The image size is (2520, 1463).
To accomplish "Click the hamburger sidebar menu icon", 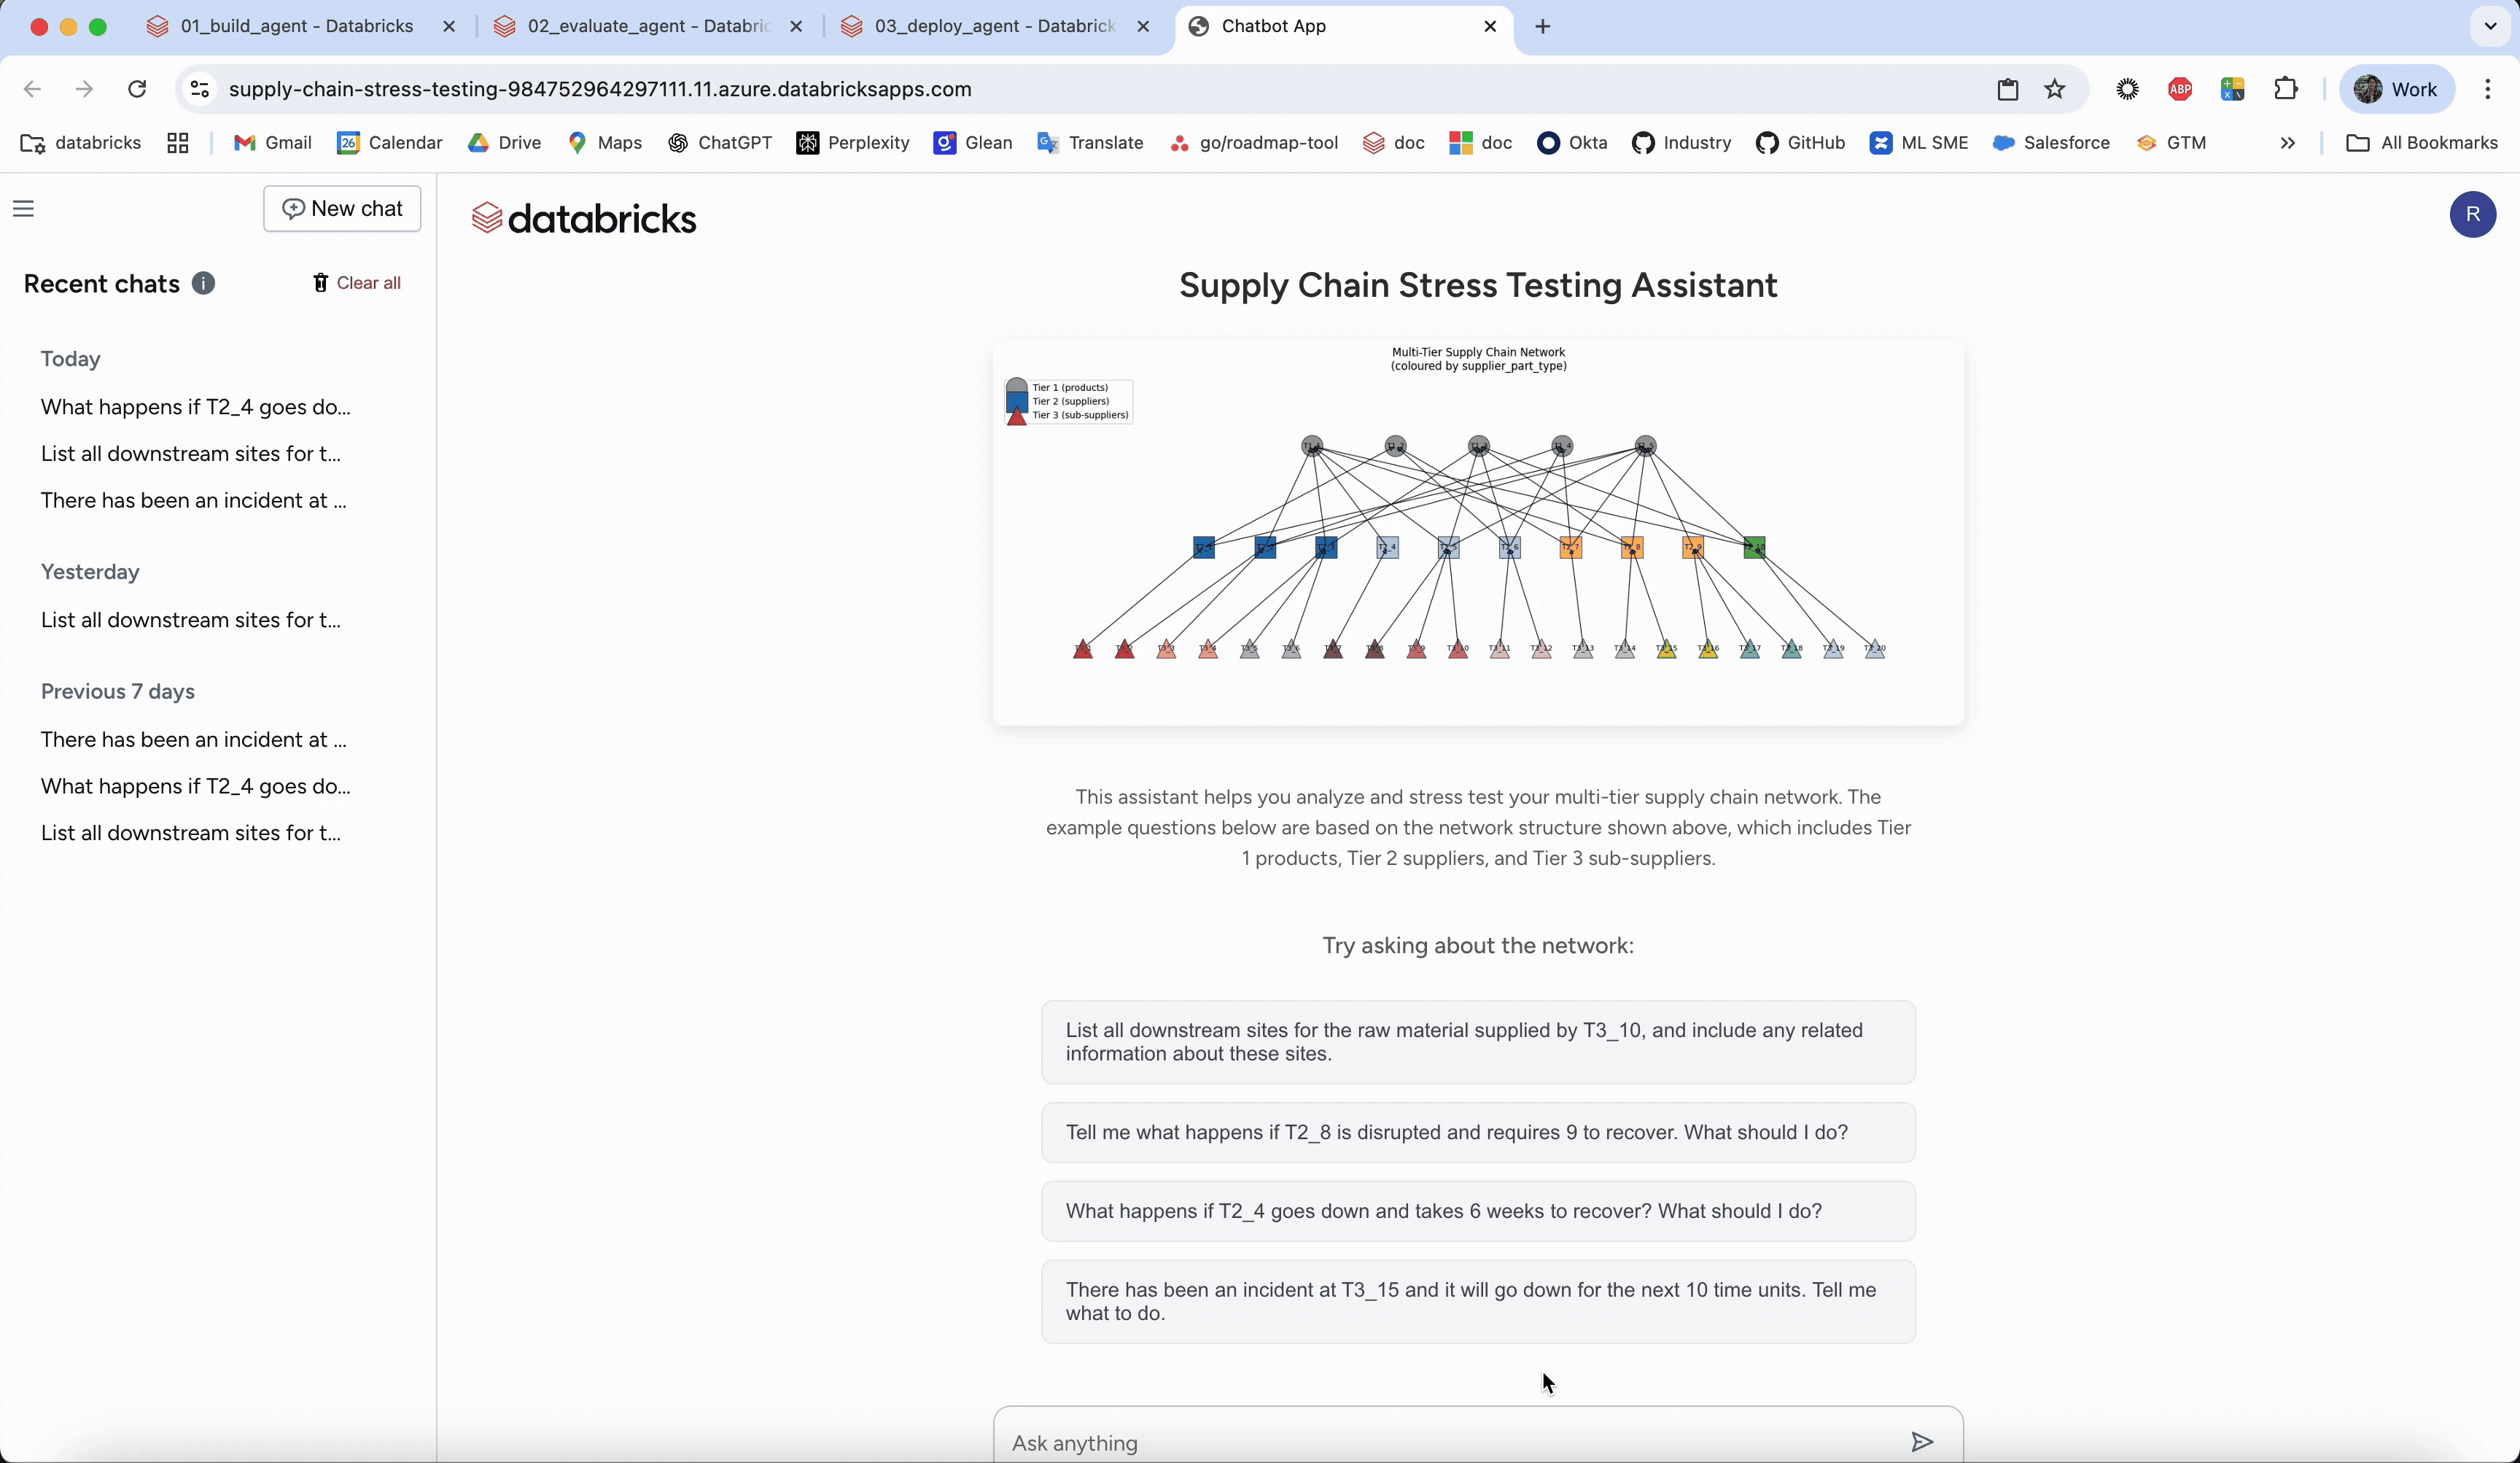I will tap(24, 208).
